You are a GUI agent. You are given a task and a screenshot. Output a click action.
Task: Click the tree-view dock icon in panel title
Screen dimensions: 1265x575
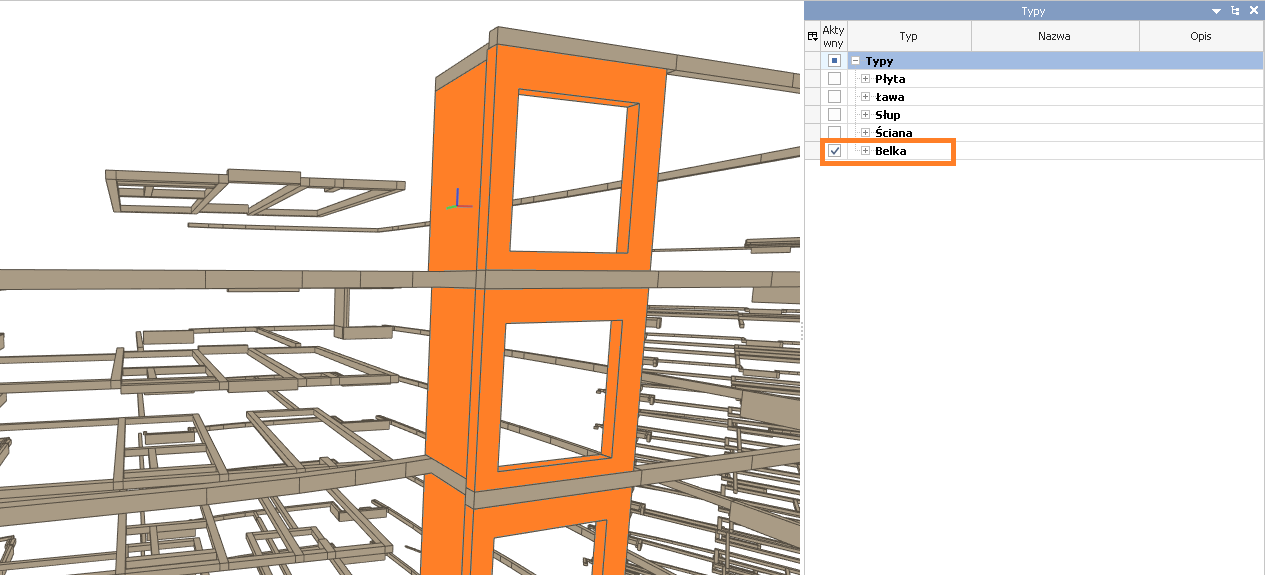pyautogui.click(x=1236, y=10)
